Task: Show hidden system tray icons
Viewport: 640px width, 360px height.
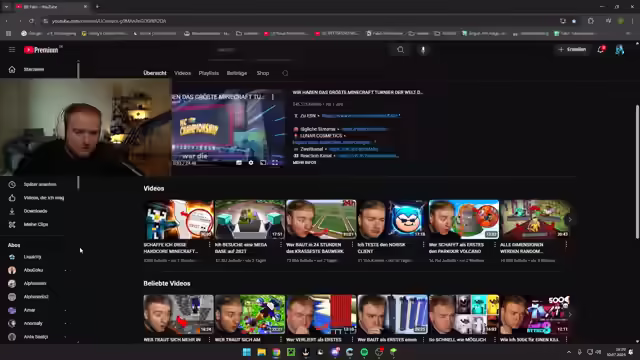Action: pyautogui.click(x=569, y=352)
